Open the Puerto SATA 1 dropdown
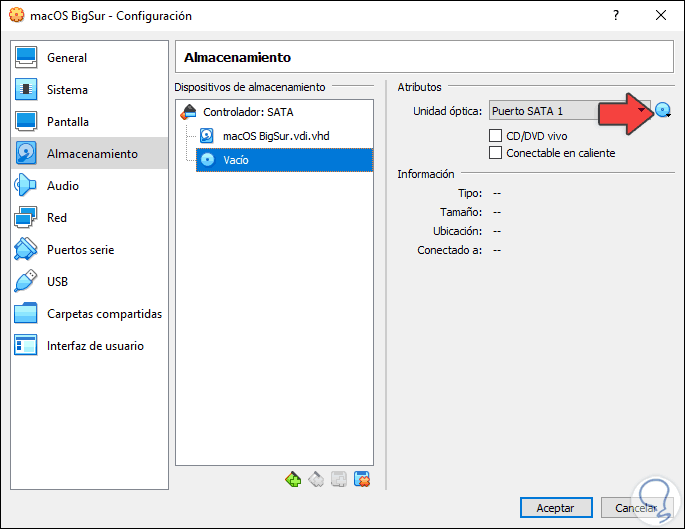Image resolution: width=685 pixels, height=529 pixels. point(570,111)
